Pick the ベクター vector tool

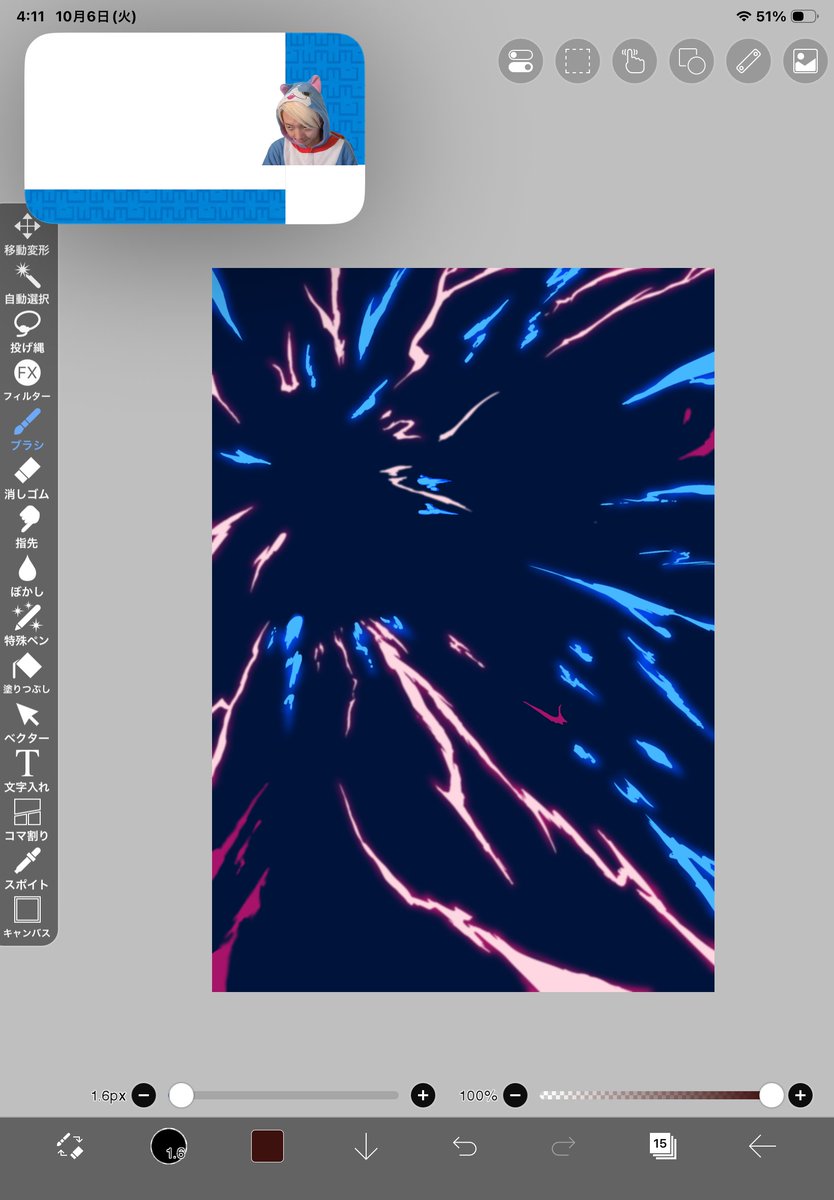(x=27, y=723)
